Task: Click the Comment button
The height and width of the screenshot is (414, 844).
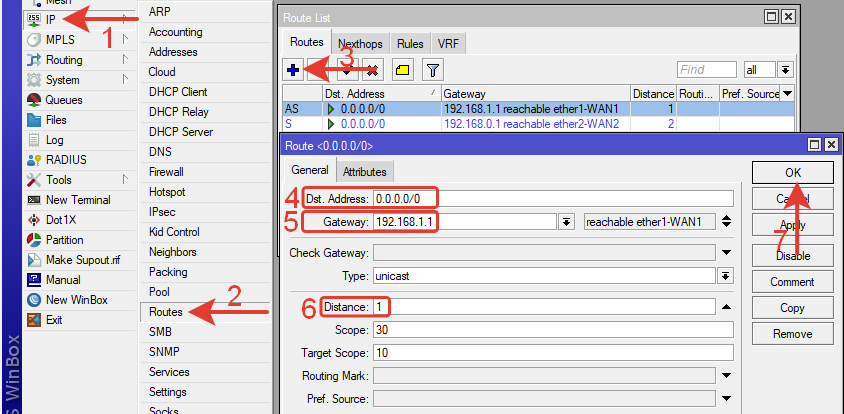Action: pyautogui.click(x=793, y=282)
